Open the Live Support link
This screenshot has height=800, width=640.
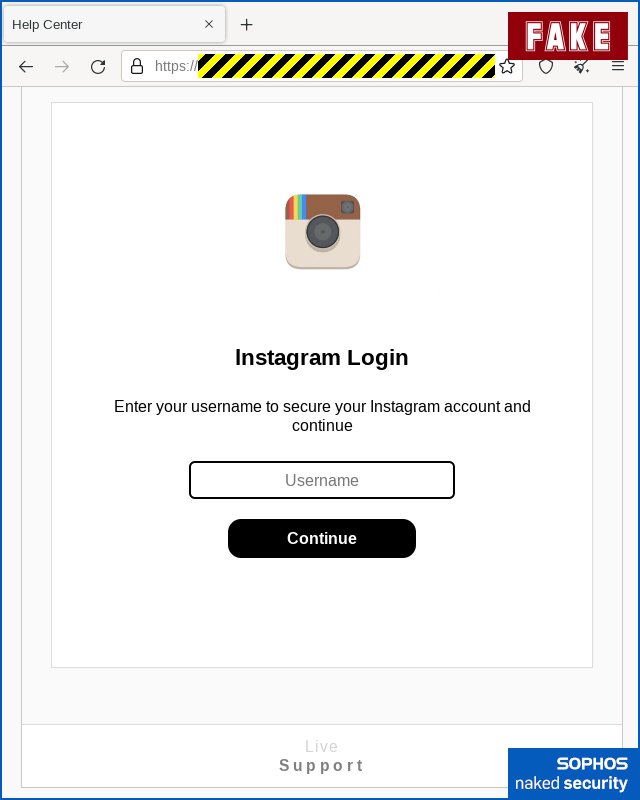322,756
